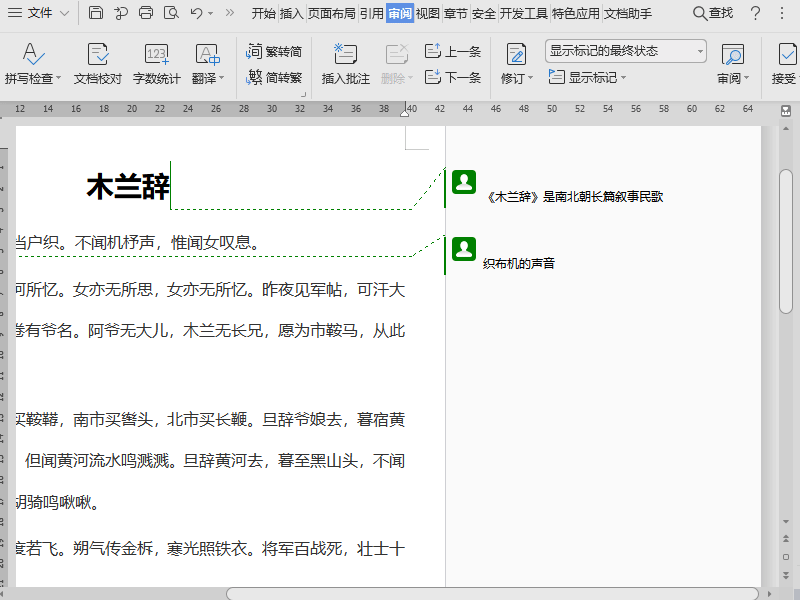Switch to the 引用 tab

(371, 13)
